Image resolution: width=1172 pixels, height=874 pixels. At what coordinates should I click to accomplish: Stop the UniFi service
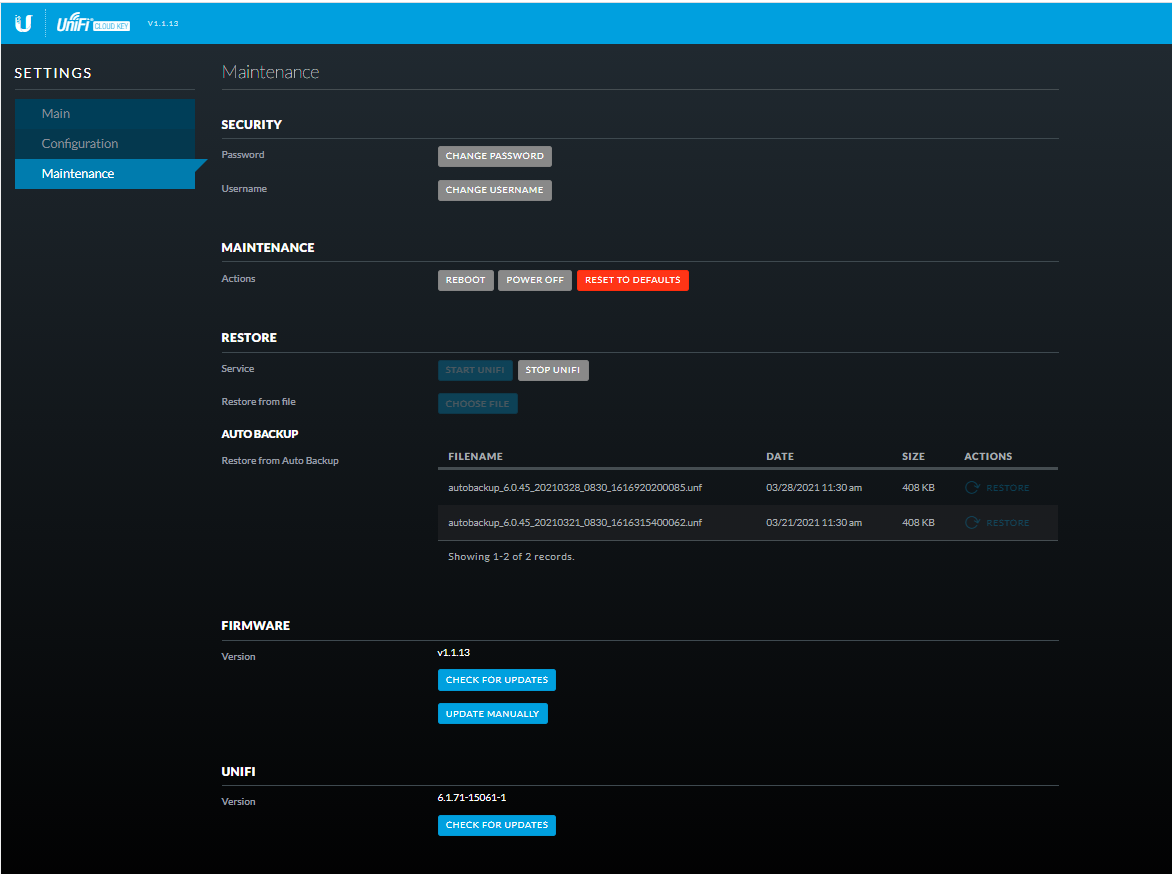pos(553,370)
